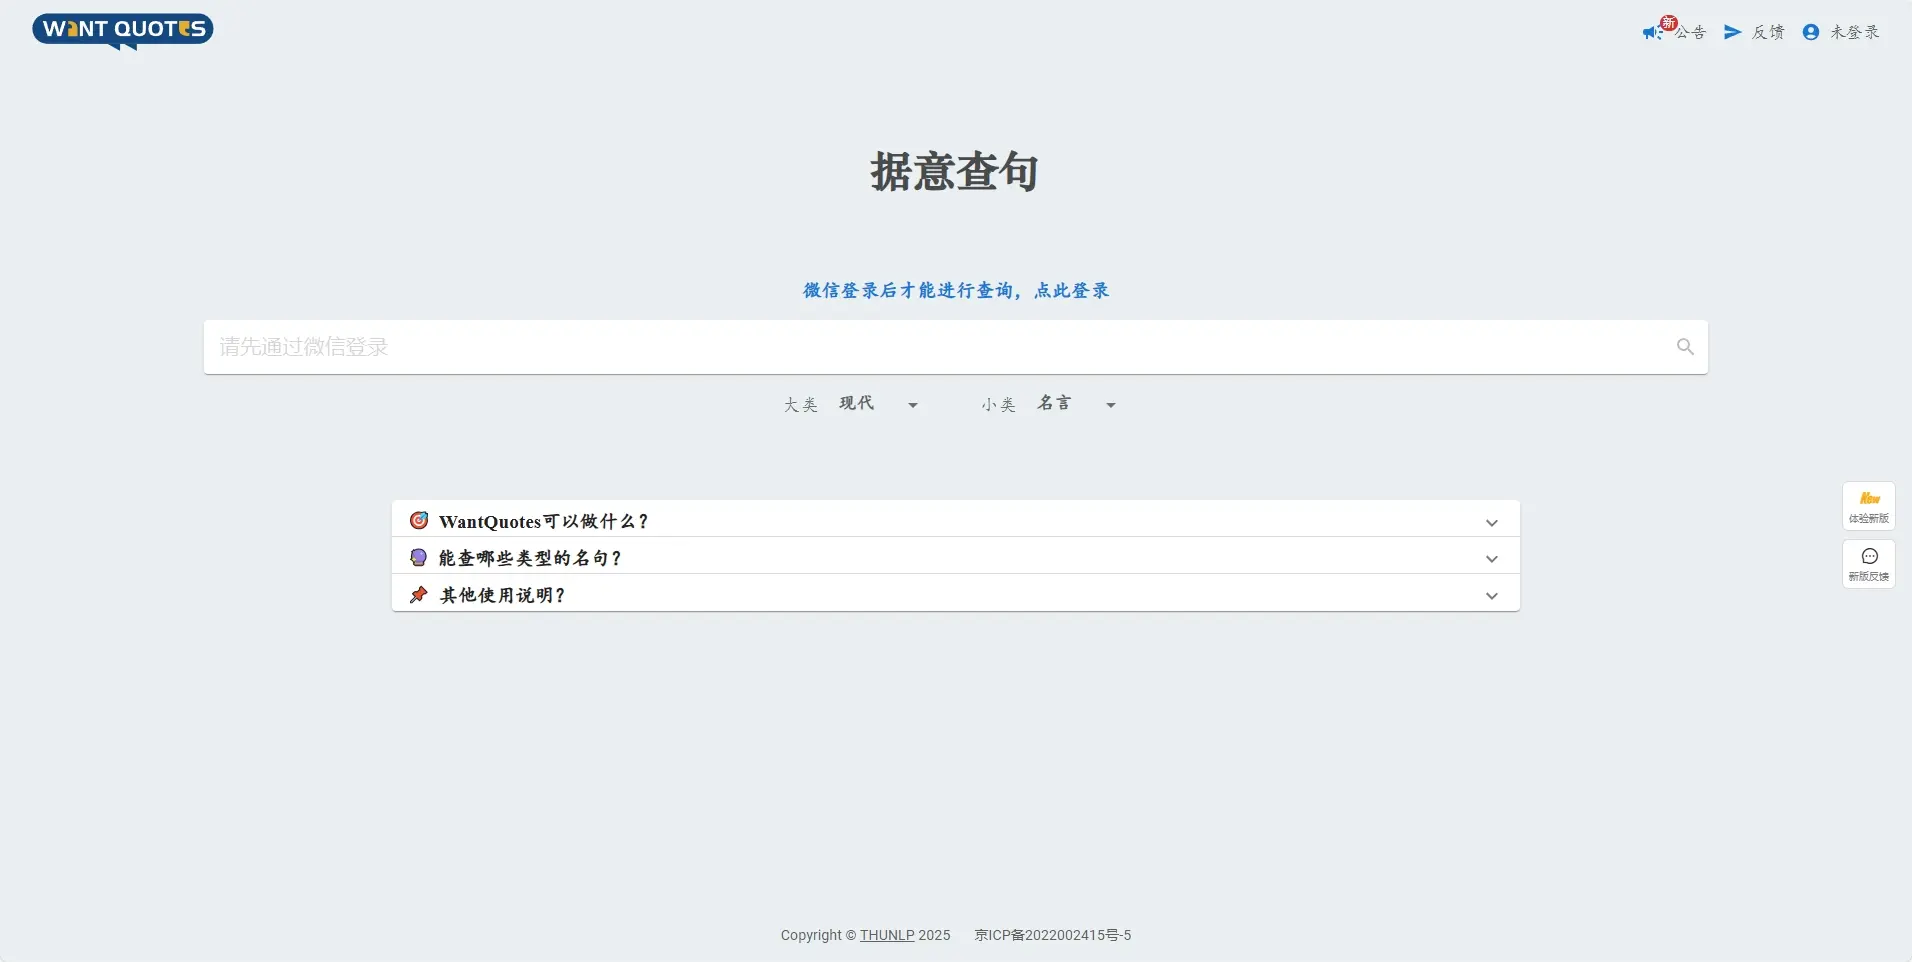Click the target icon beside WantQuotes question
Screen dimensions: 1912x962
click(x=419, y=521)
